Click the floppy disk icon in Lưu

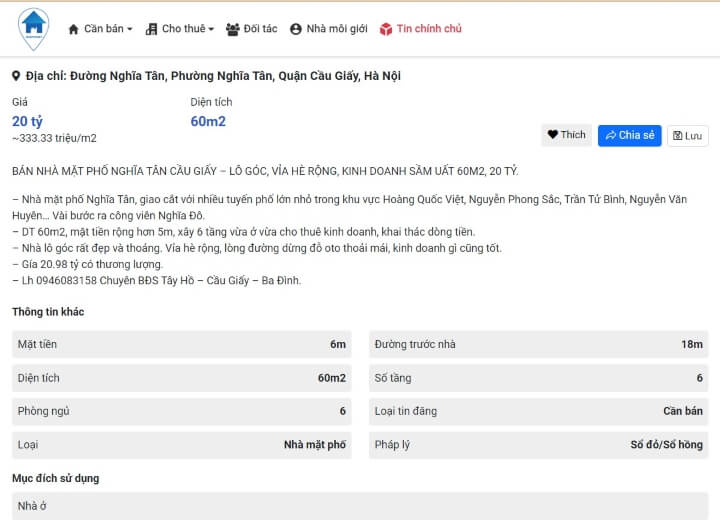pos(677,136)
